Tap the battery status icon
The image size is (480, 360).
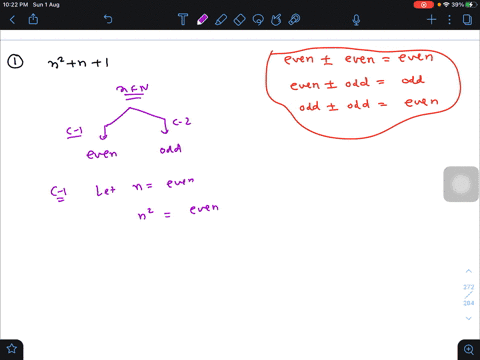470,5
